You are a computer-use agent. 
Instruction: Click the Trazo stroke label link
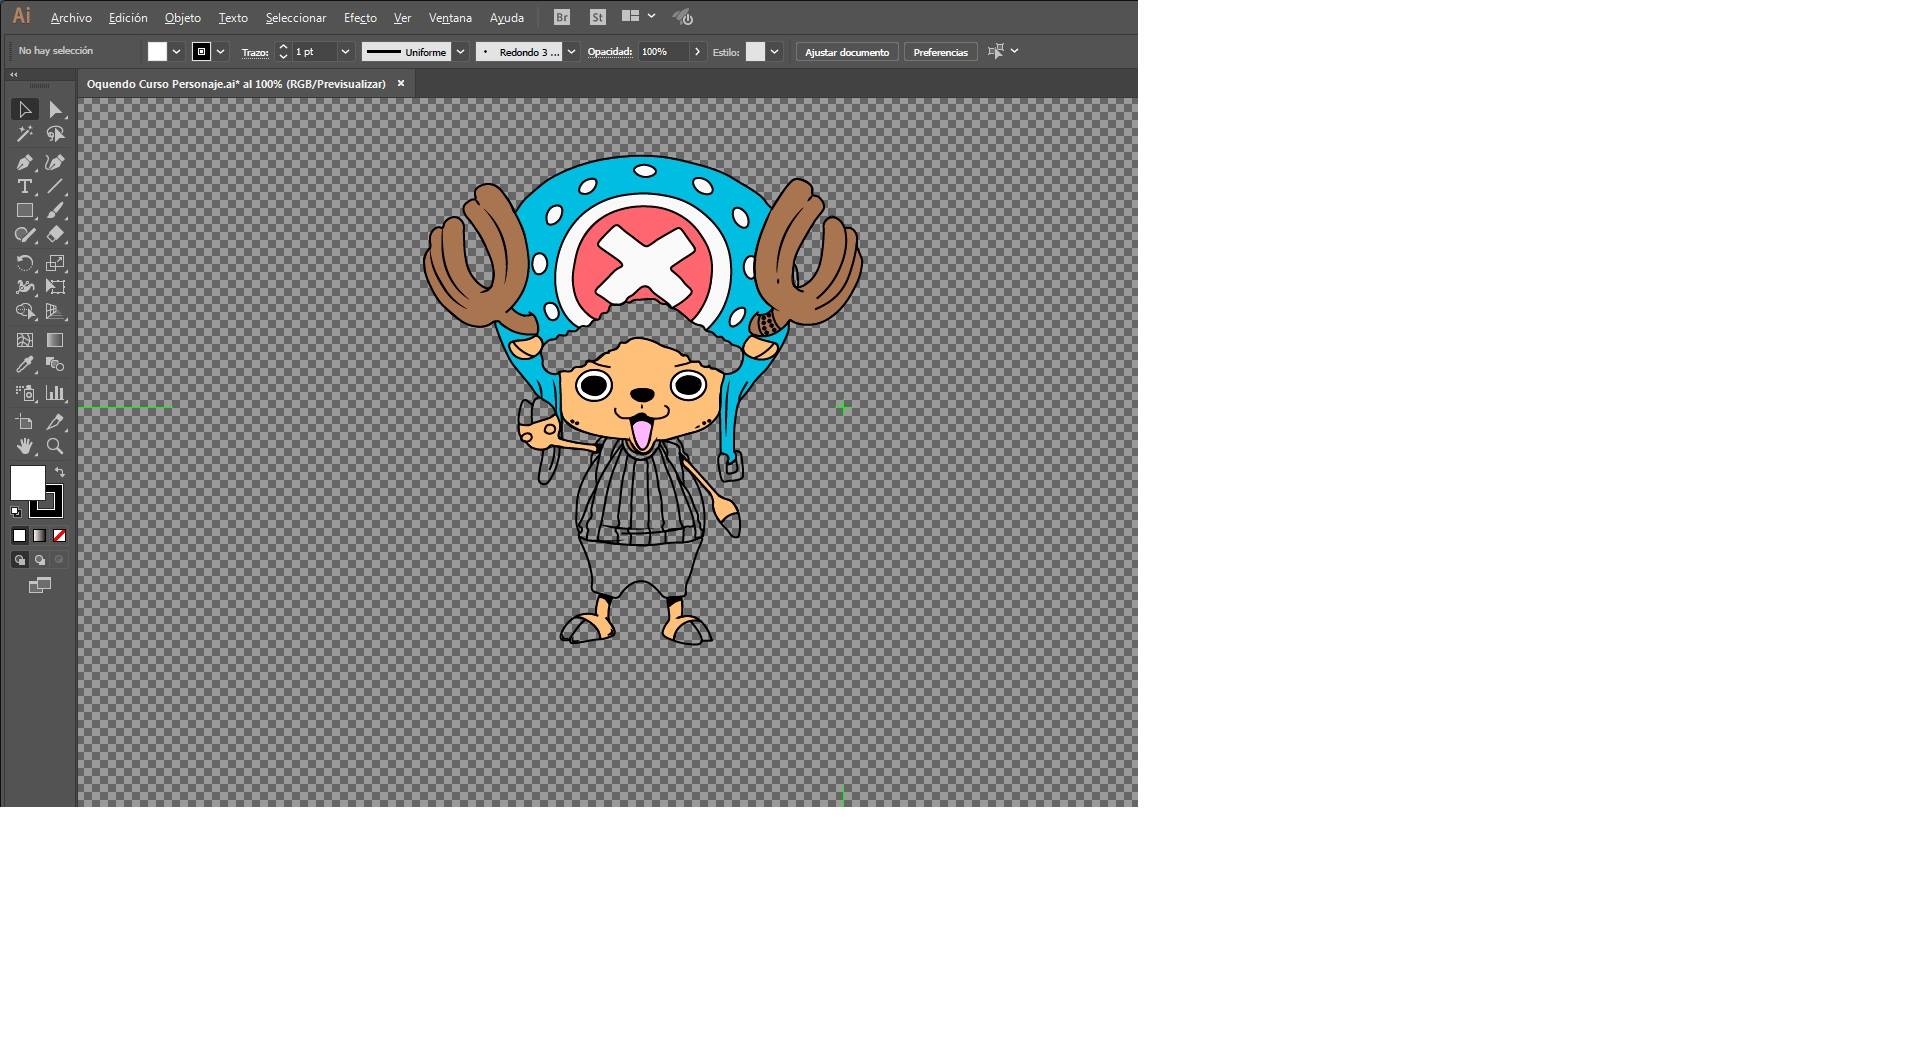pos(255,52)
